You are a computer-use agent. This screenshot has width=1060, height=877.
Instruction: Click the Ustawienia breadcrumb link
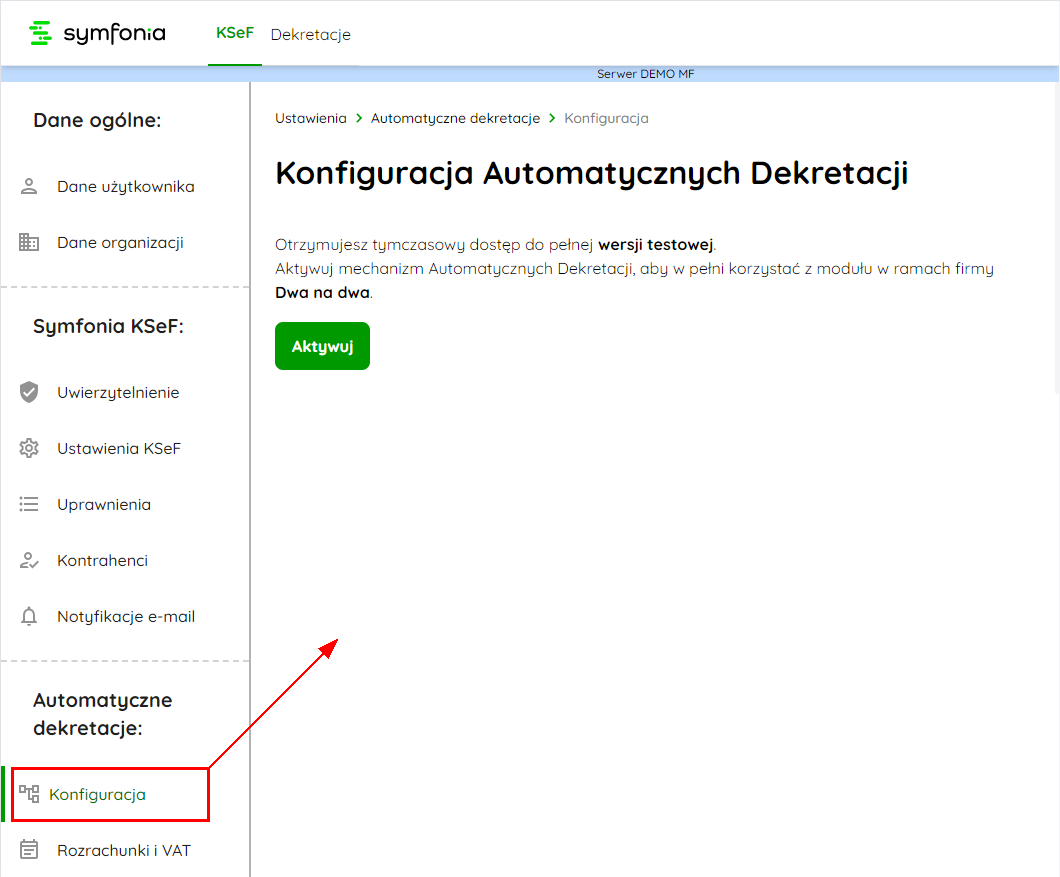click(x=311, y=118)
